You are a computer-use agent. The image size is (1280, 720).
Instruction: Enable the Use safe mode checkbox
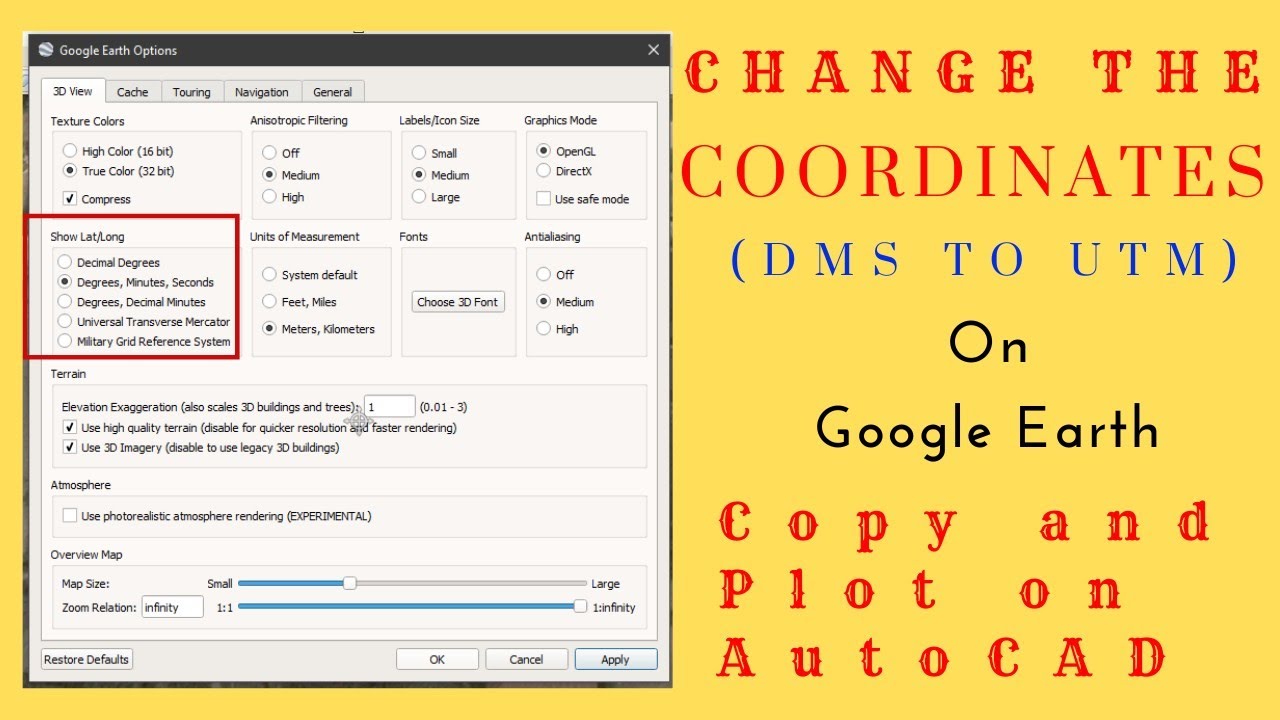[x=543, y=199]
